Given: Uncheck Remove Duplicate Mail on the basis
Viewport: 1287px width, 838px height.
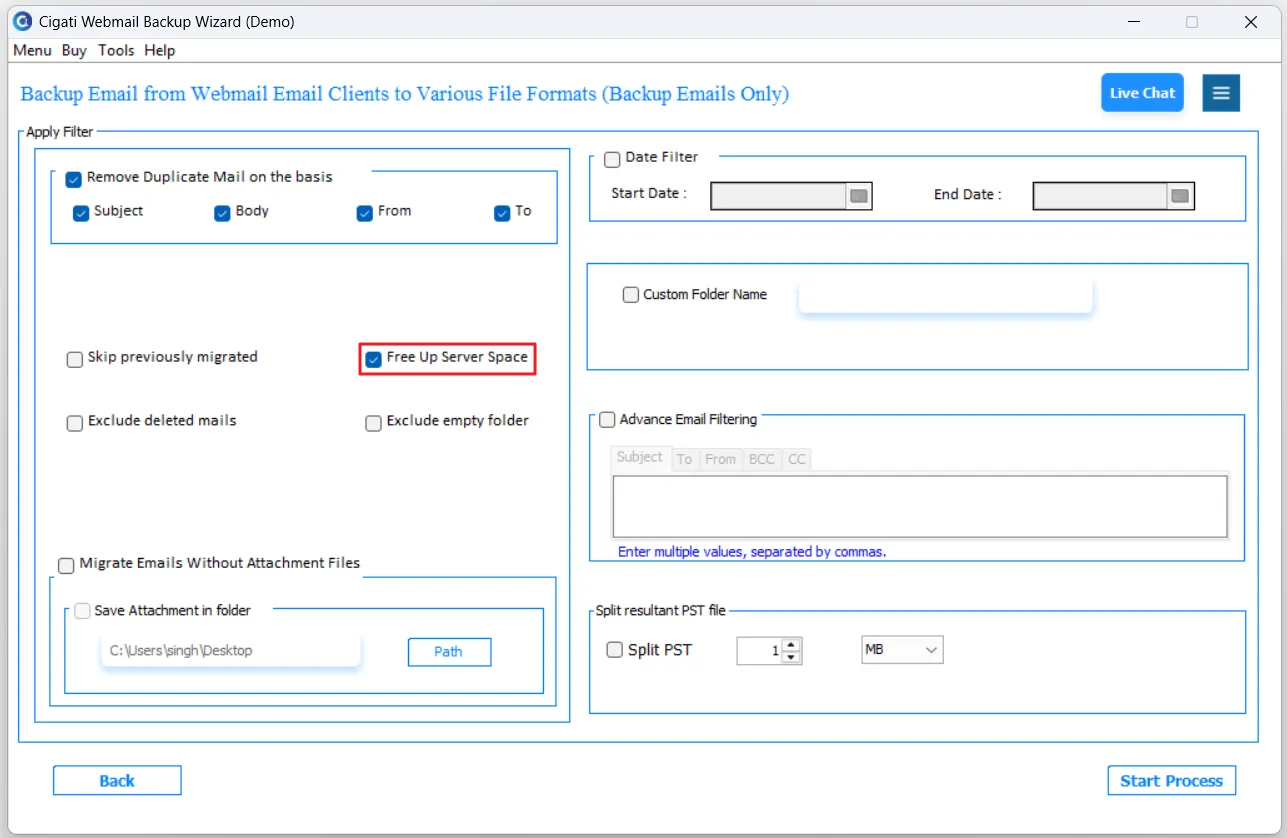Looking at the screenshot, I should point(73,180).
